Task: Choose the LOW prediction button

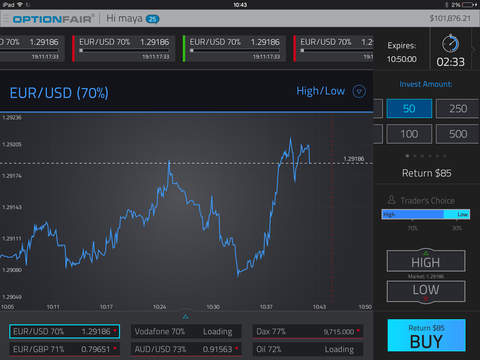Action: point(426,291)
